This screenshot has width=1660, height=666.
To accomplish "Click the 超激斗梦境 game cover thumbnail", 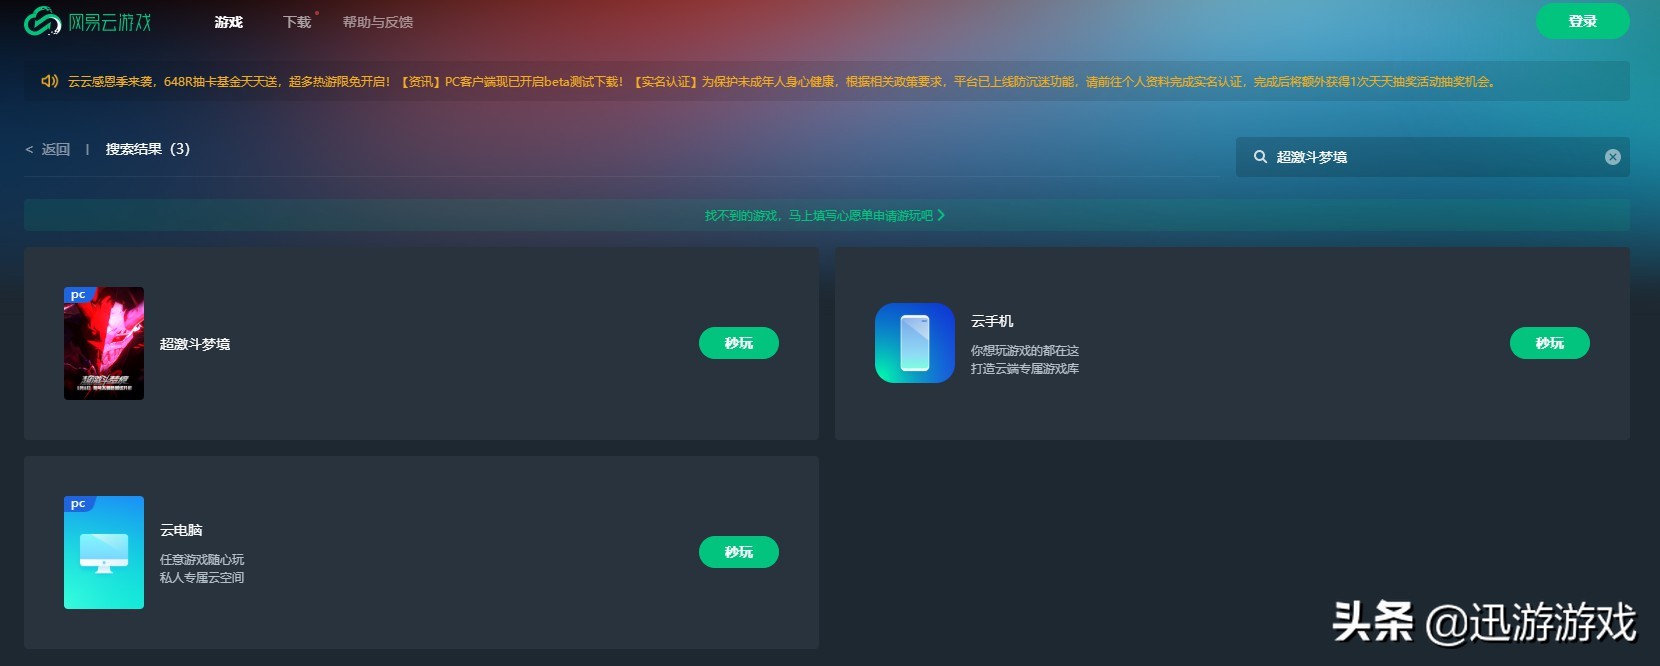I will coord(104,343).
